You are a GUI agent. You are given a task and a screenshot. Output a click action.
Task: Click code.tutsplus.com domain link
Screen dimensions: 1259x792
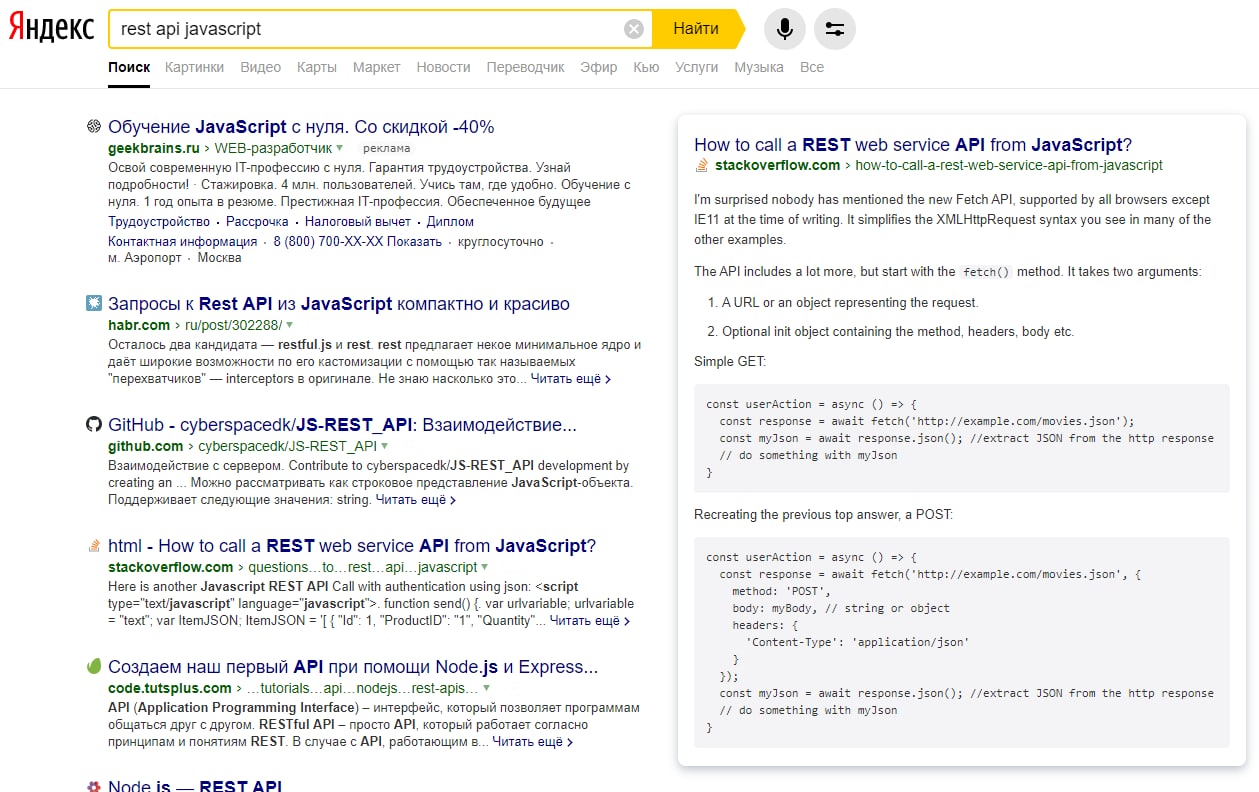170,688
